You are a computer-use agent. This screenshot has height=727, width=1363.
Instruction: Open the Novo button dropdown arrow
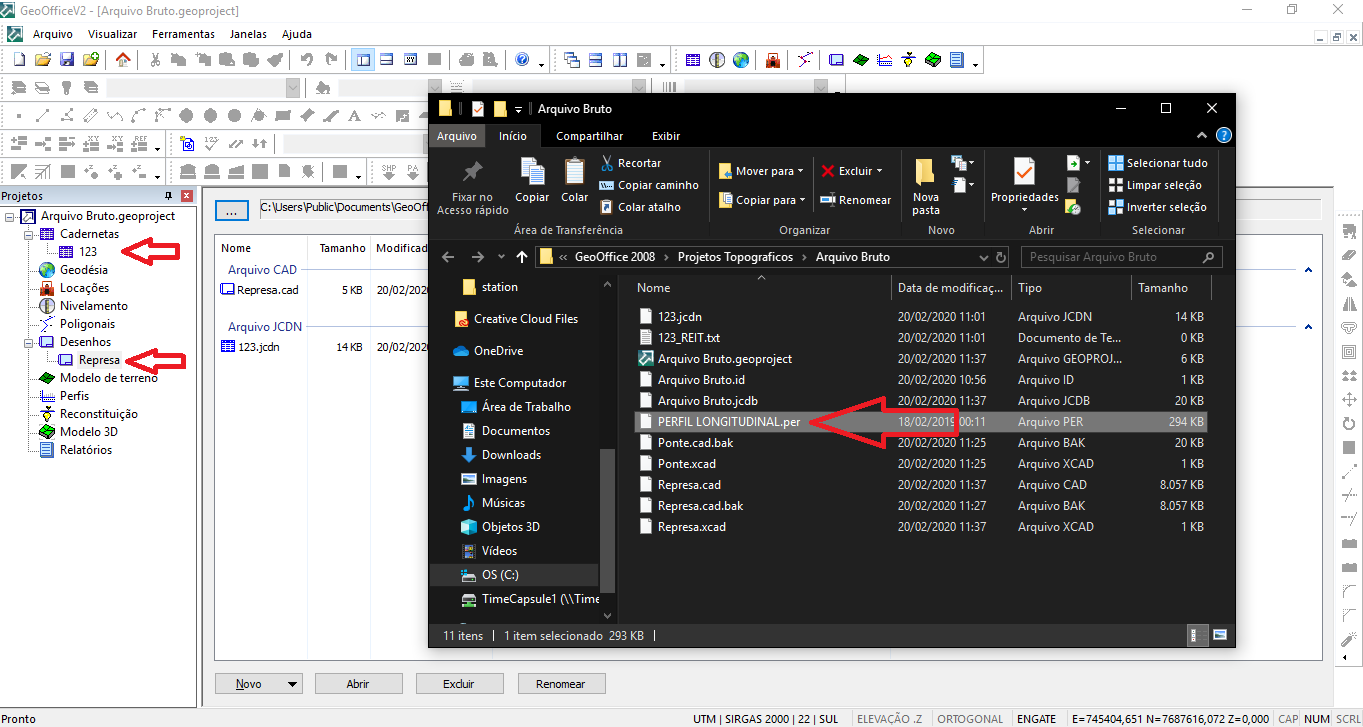[293, 685]
